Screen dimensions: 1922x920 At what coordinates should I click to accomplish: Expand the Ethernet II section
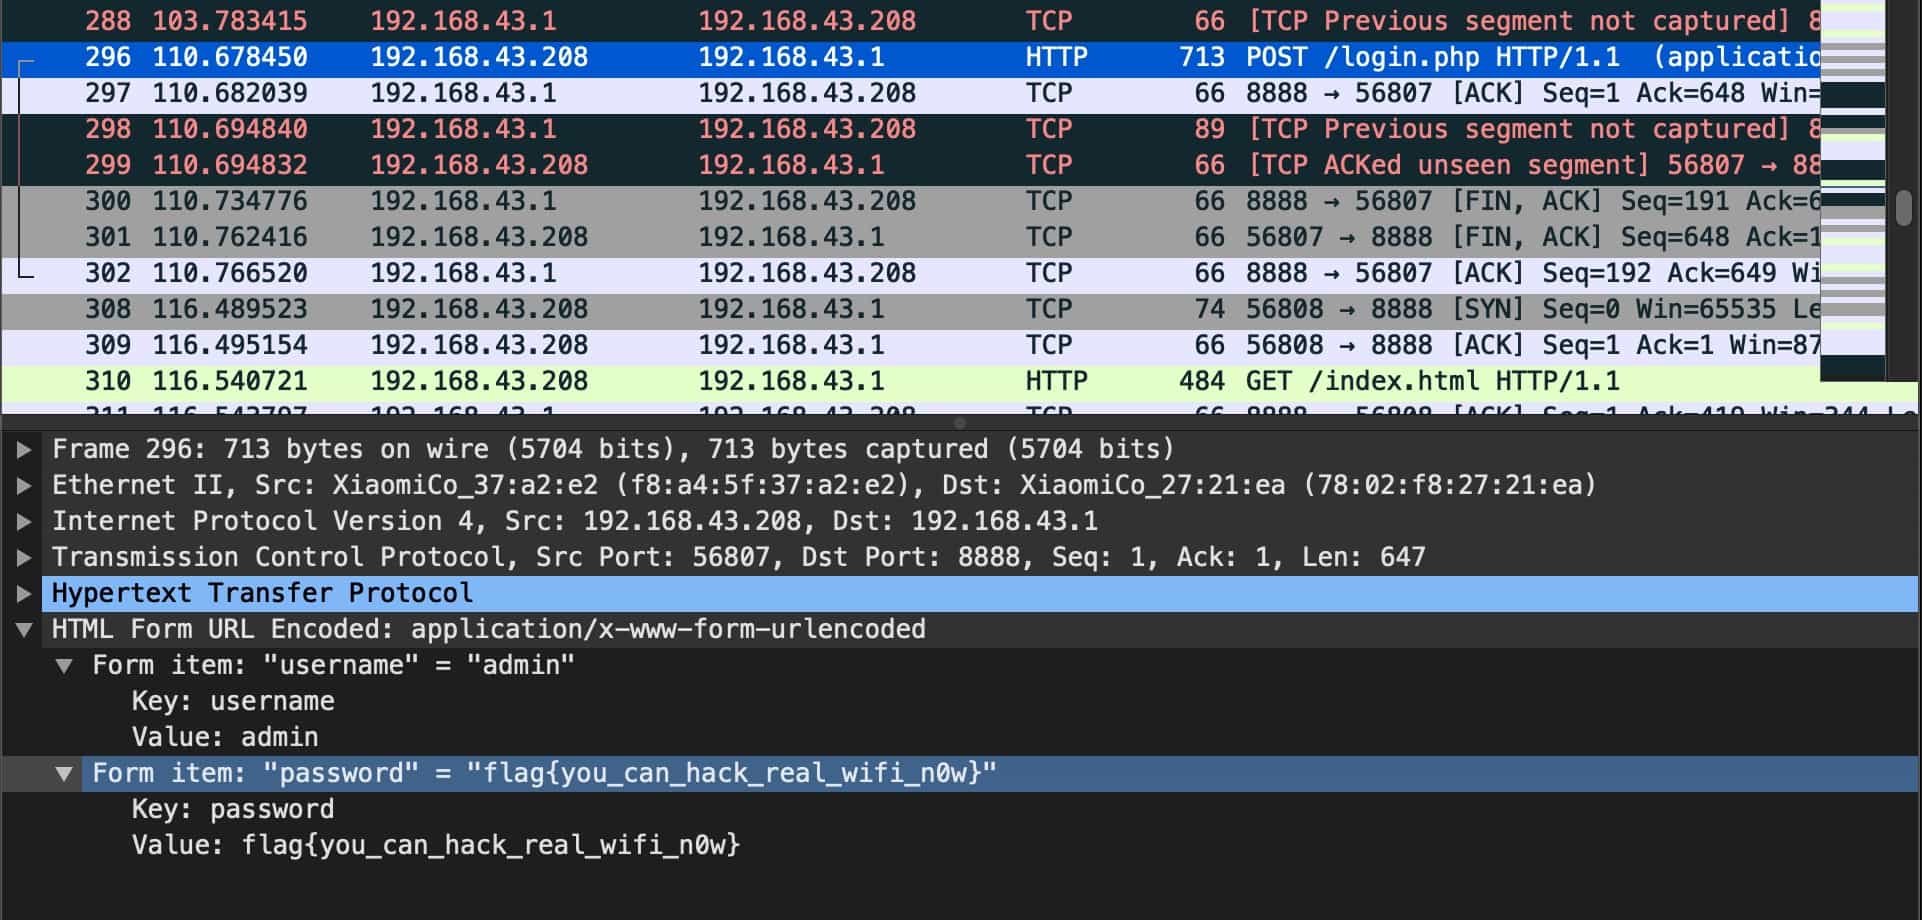(x=24, y=485)
